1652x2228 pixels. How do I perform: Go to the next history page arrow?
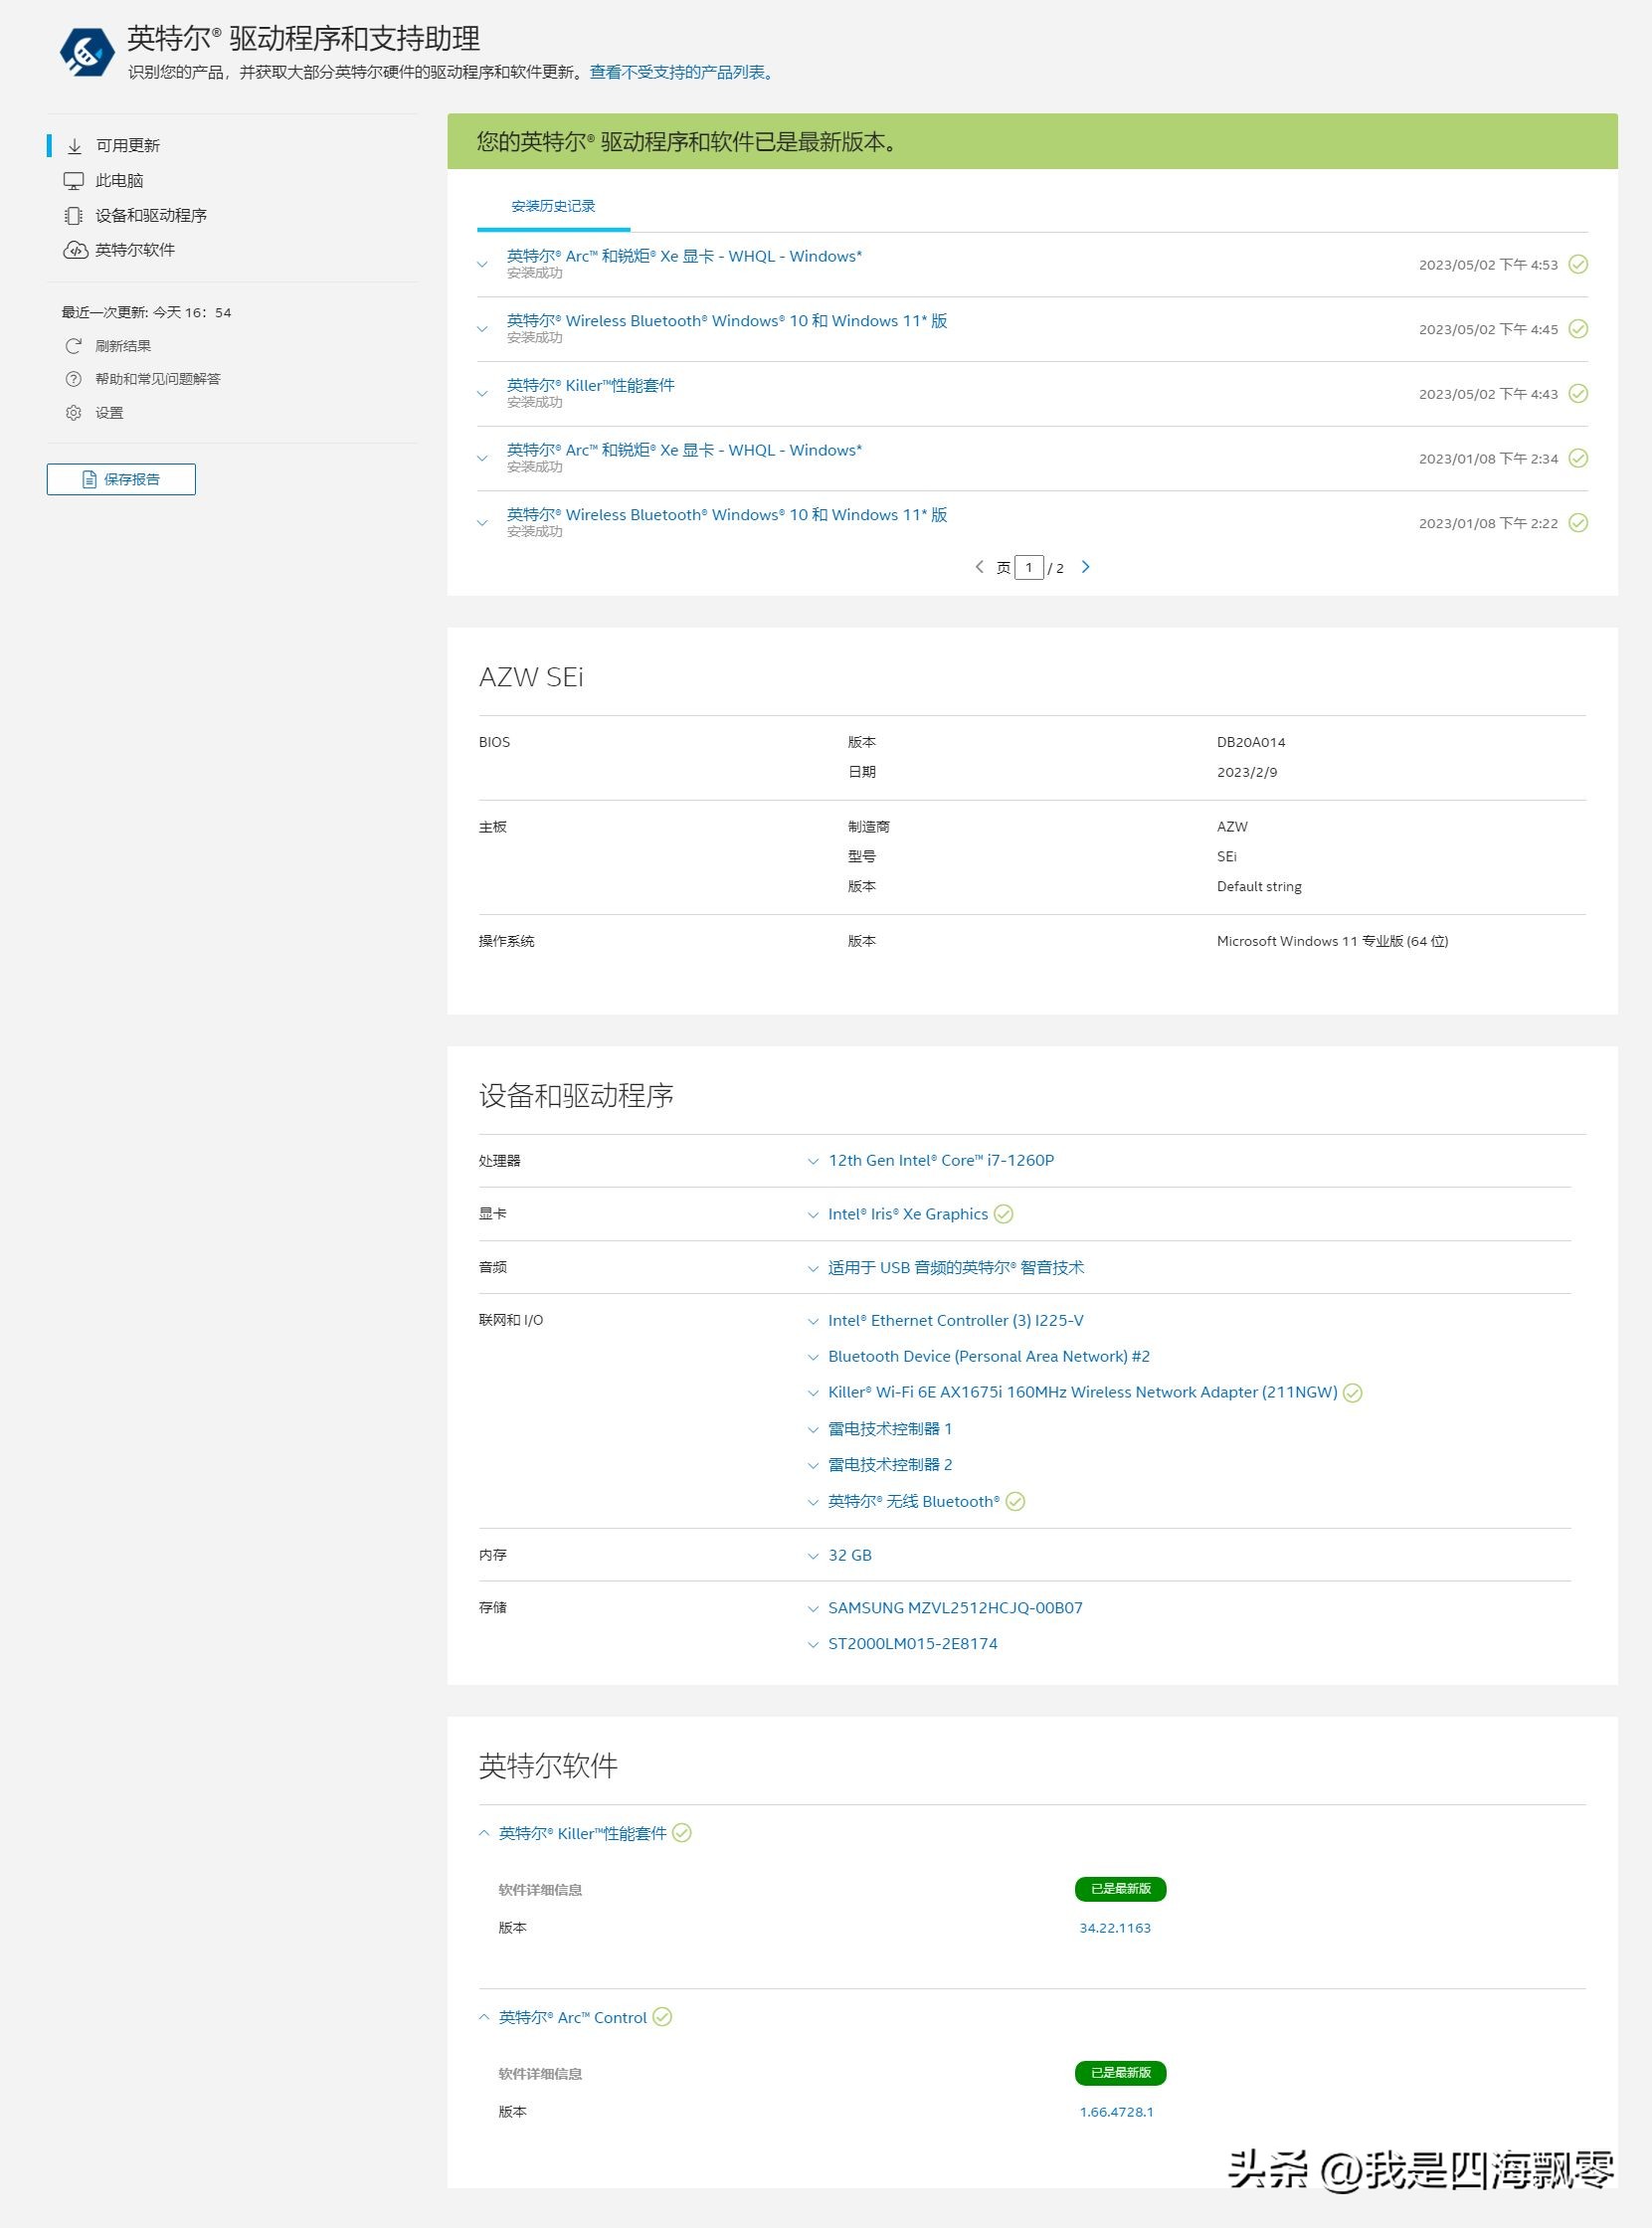pos(1086,567)
